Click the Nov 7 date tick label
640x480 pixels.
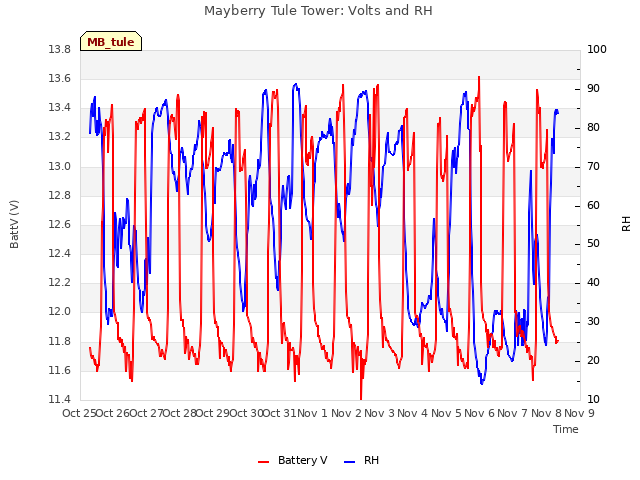(513, 413)
